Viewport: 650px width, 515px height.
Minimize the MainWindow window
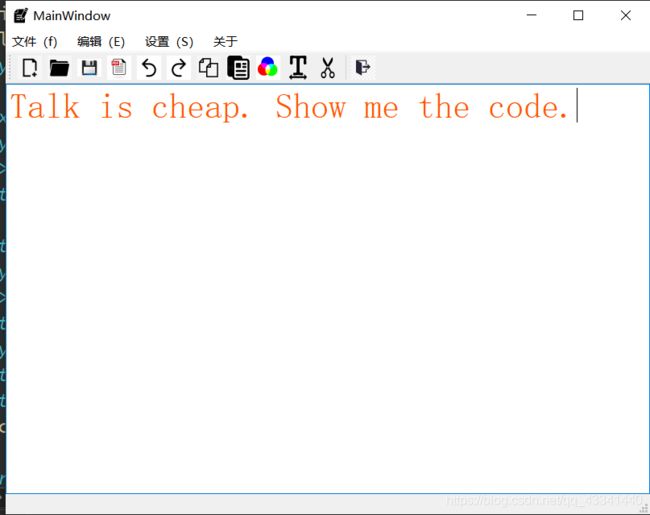tap(531, 16)
